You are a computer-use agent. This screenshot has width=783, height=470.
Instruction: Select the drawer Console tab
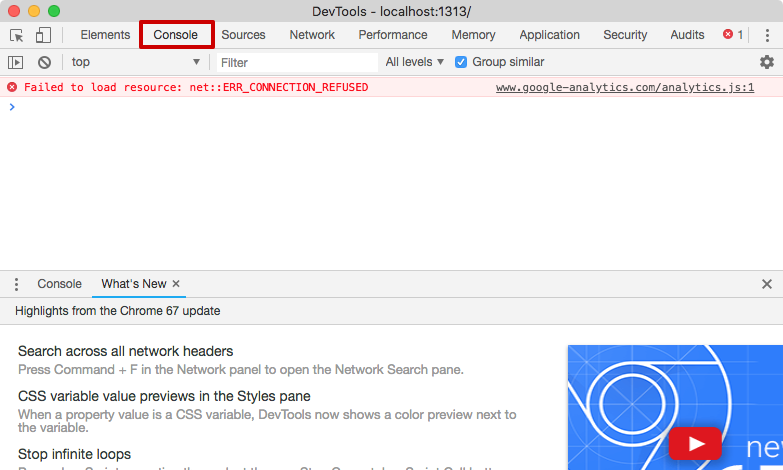tap(59, 284)
